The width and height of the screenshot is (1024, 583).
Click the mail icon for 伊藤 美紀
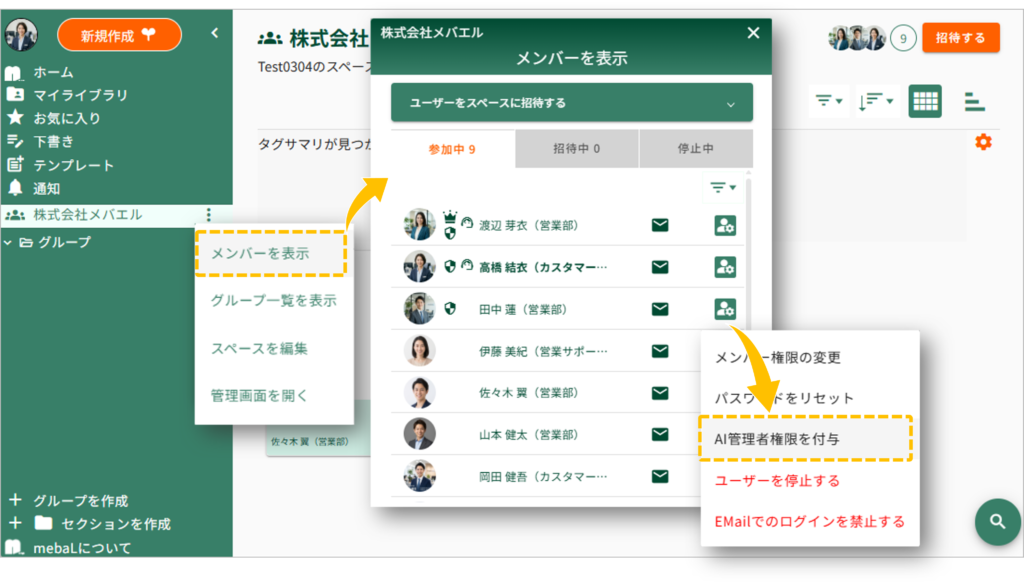tap(660, 351)
